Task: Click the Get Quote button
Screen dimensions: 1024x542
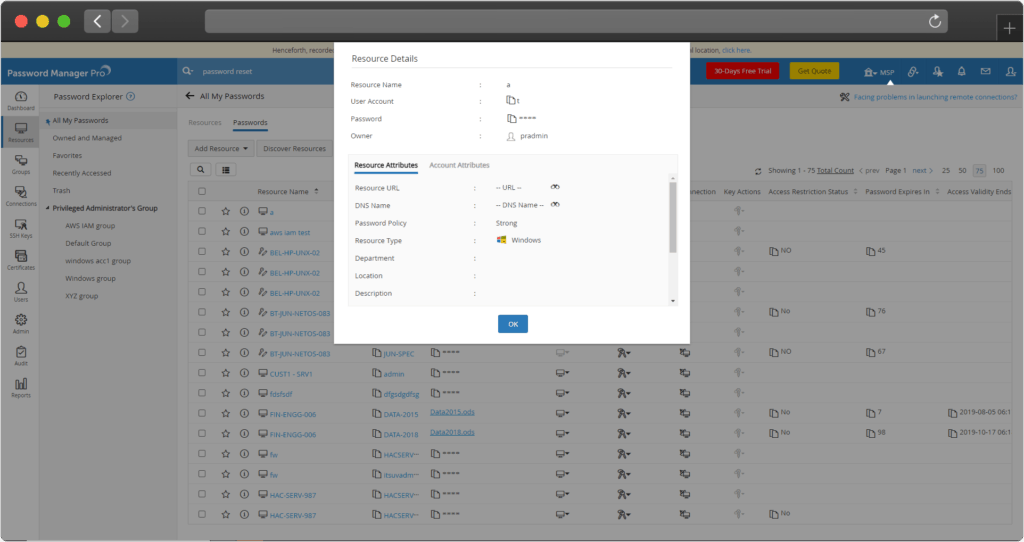Action: [x=814, y=71]
